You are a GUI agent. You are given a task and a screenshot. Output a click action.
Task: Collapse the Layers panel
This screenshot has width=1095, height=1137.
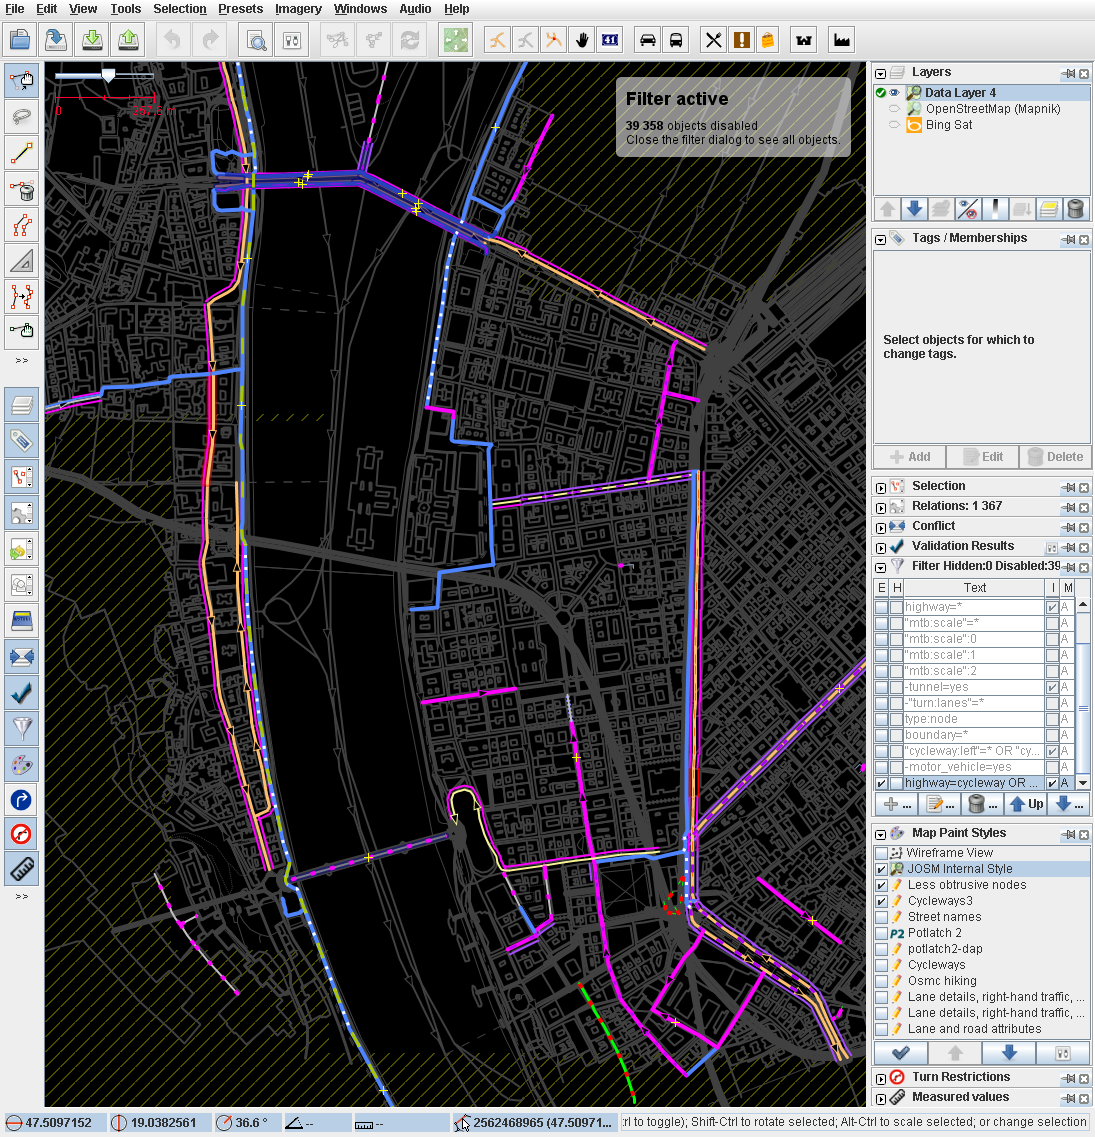coord(880,73)
